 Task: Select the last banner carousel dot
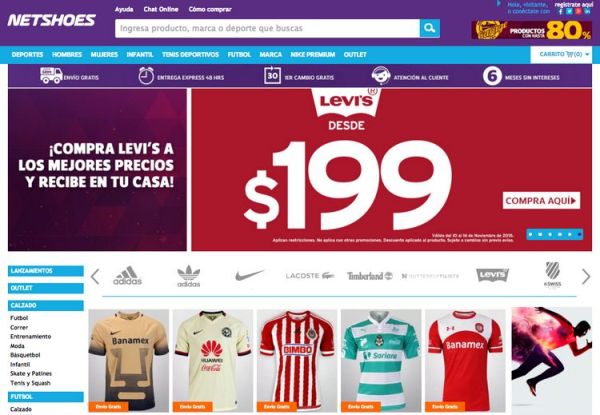(x=579, y=234)
